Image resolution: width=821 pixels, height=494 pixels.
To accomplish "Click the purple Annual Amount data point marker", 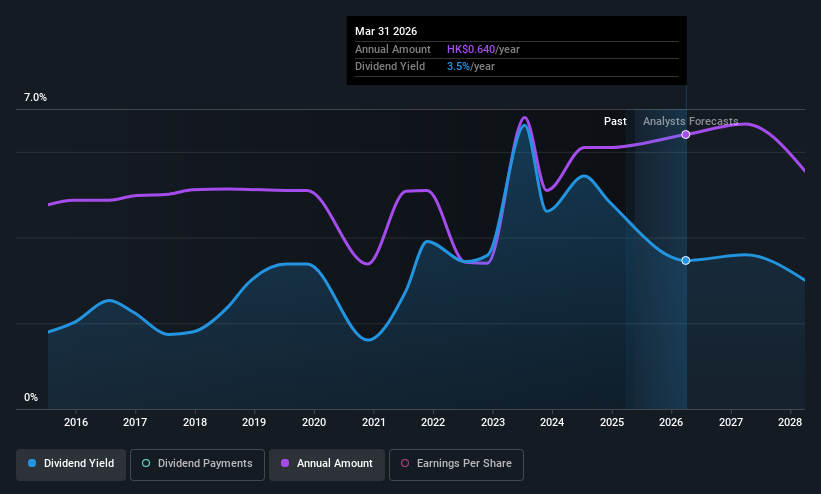I will point(685,135).
